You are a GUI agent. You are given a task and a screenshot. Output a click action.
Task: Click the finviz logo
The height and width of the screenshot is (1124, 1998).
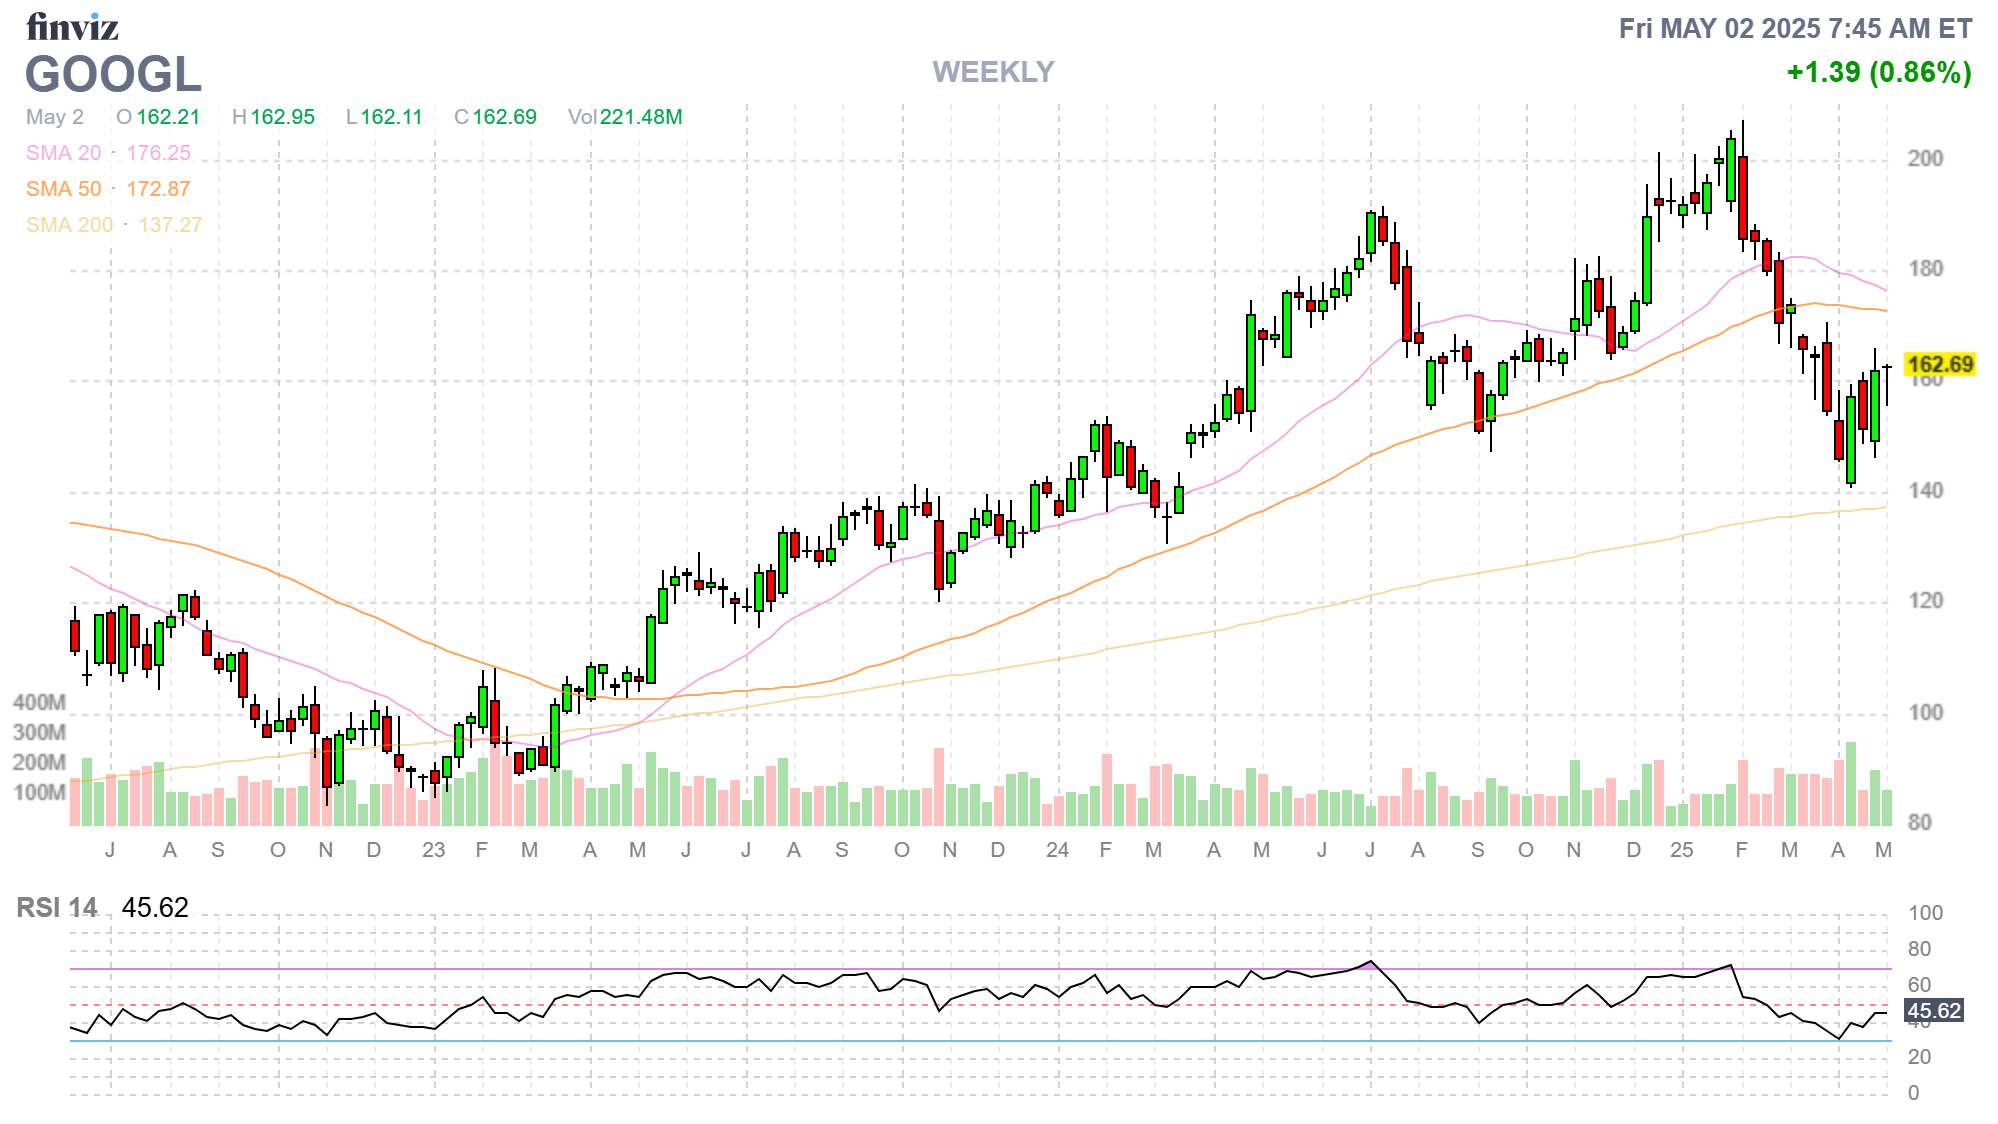[x=72, y=27]
